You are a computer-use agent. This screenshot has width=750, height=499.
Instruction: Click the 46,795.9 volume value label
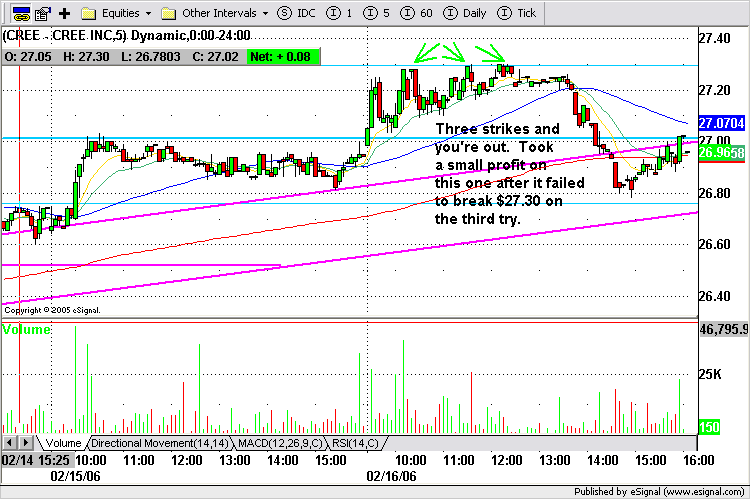[724, 329]
